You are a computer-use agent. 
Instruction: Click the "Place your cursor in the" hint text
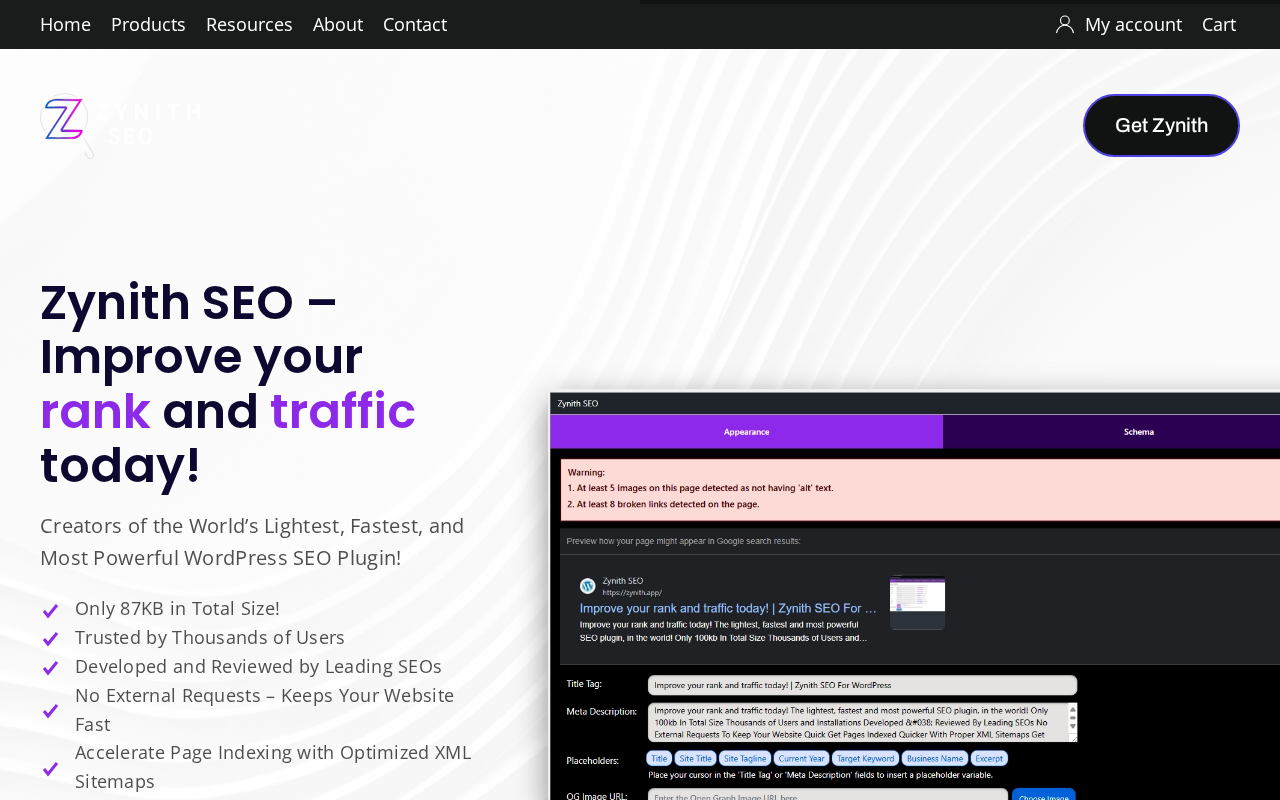[x=820, y=774]
